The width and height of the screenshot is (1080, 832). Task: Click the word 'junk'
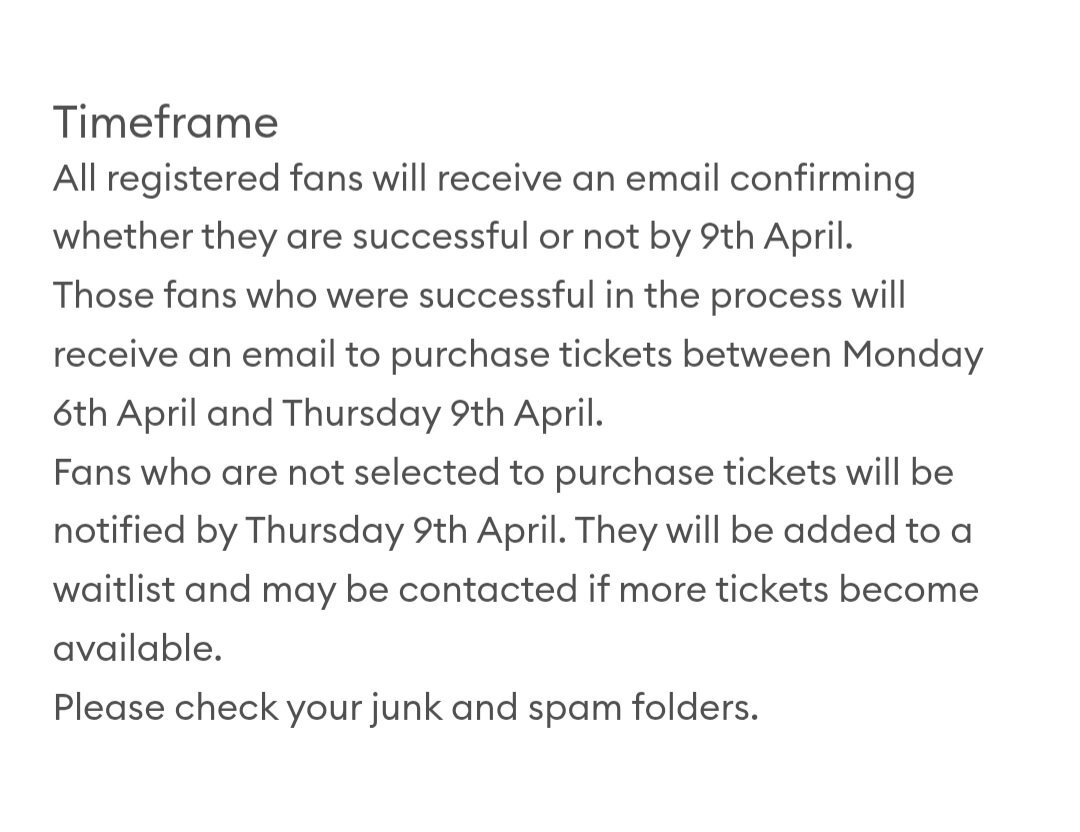[404, 707]
